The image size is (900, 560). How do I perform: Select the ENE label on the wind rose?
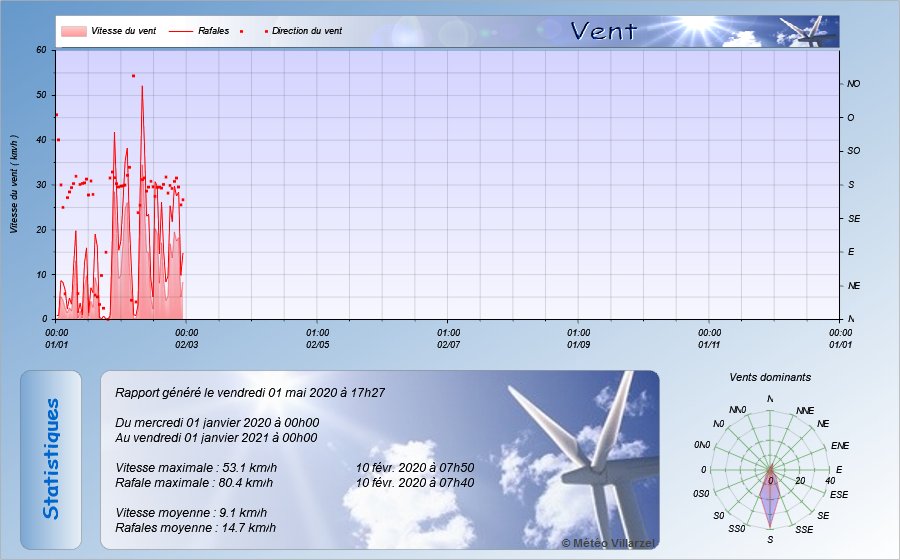839,445
